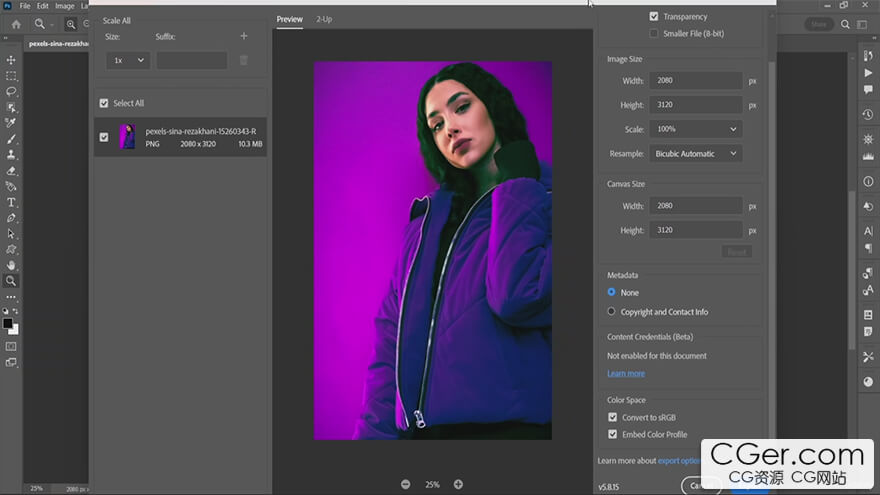Click the Canvas Size Height field
The image size is (880, 495).
click(695, 230)
